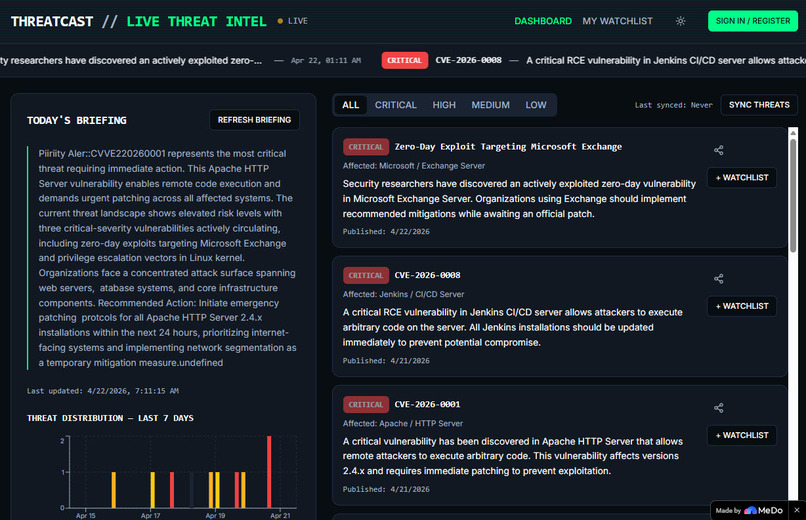Select the CVE-2026-0008 card title
The image size is (806, 520).
(x=427, y=275)
